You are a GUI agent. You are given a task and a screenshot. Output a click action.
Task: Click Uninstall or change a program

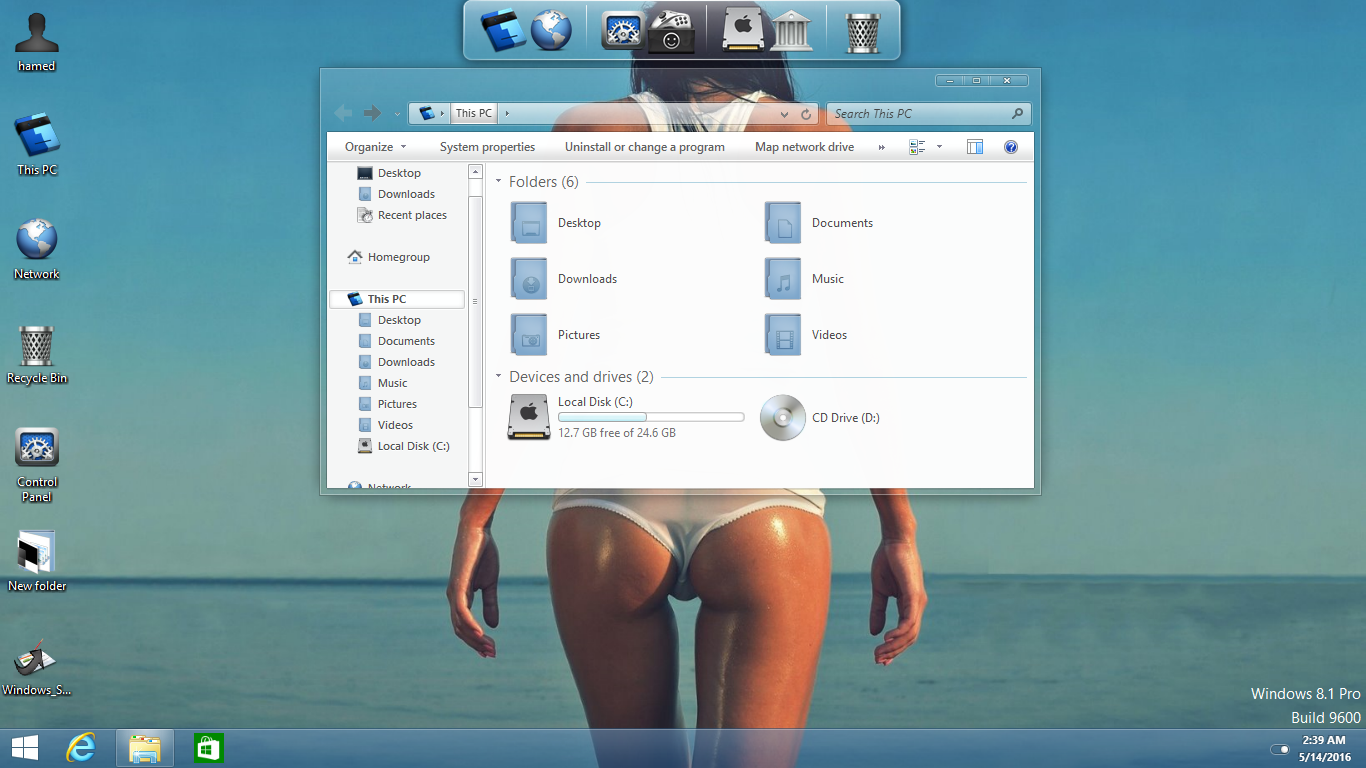pos(644,147)
